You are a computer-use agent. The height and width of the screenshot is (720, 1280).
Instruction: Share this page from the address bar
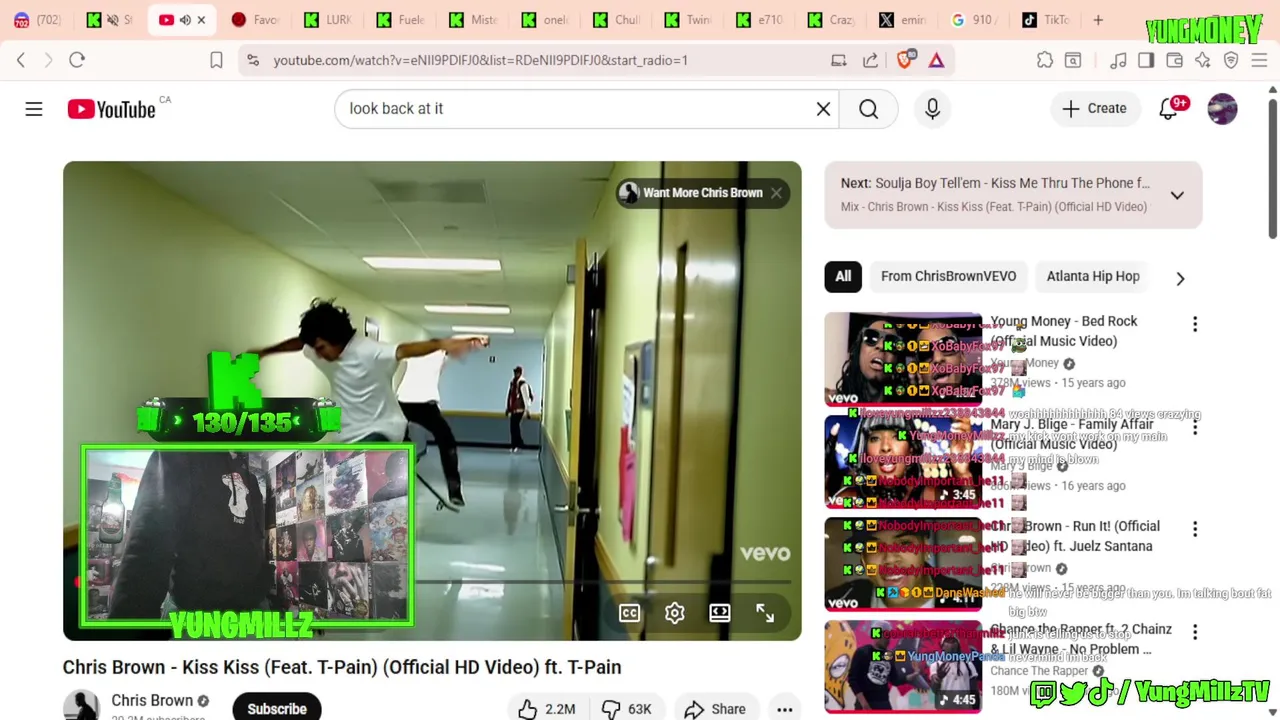click(x=870, y=60)
